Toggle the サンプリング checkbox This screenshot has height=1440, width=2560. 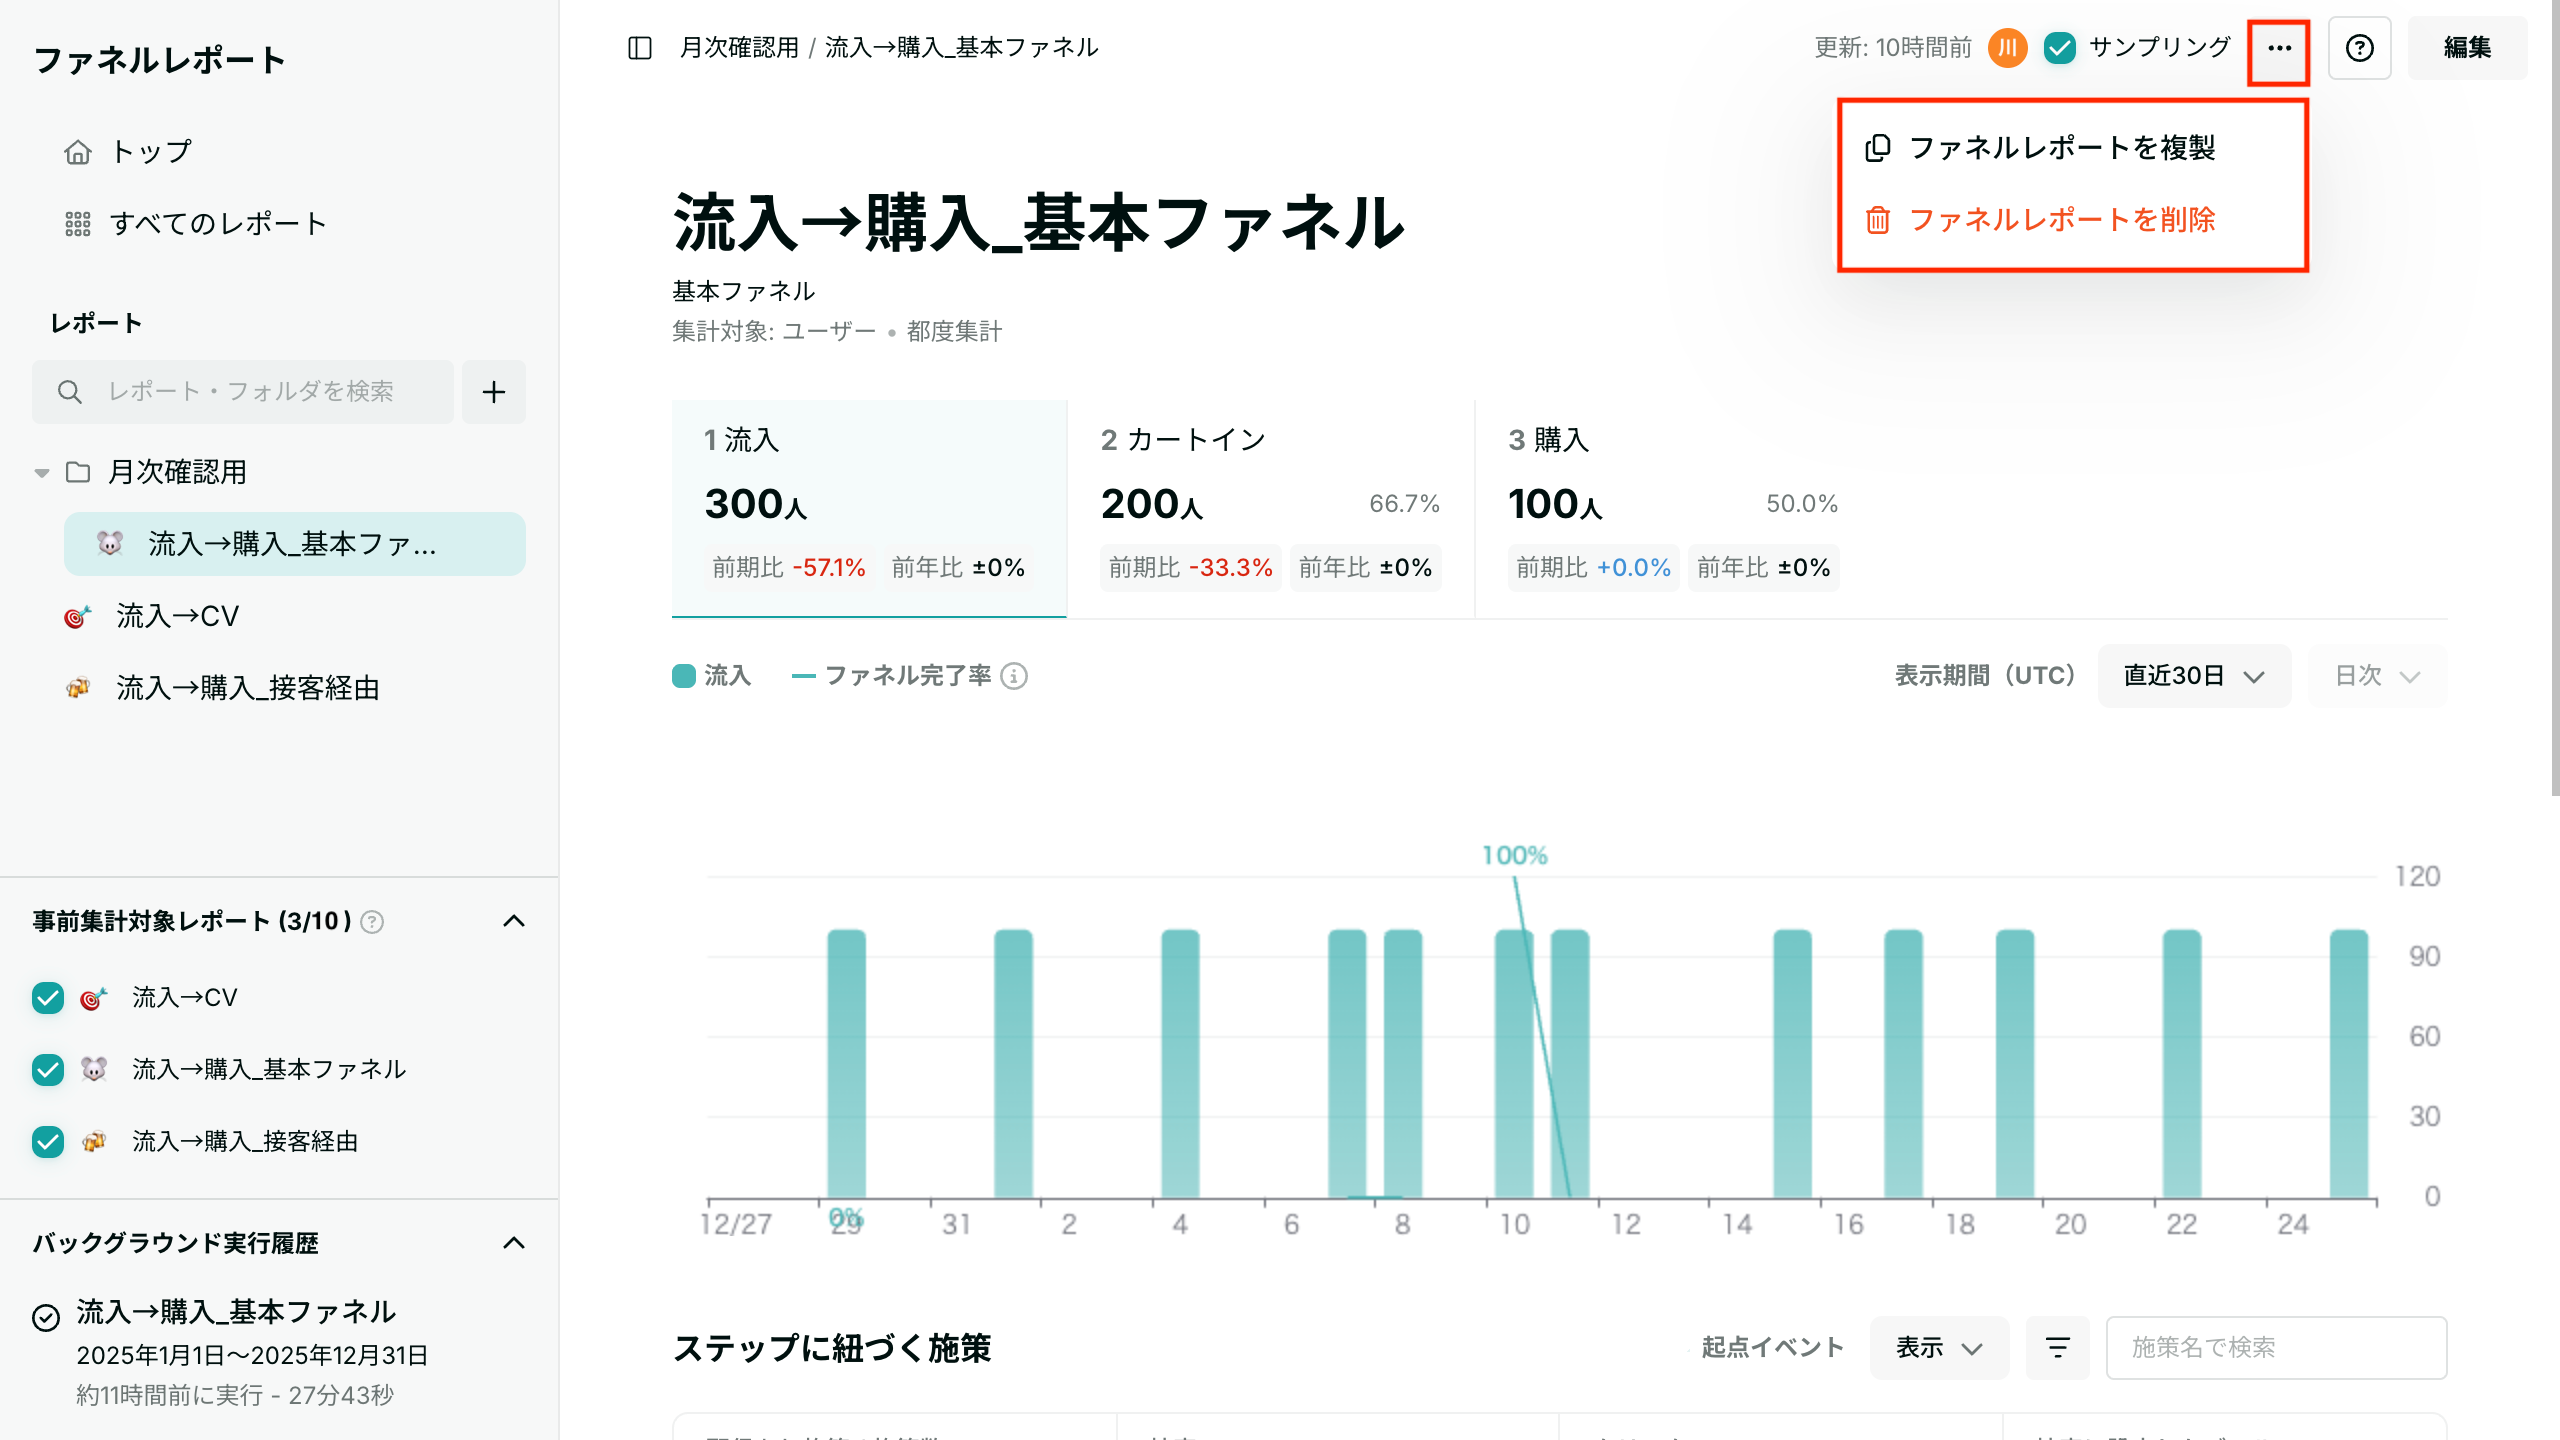click(2060, 48)
